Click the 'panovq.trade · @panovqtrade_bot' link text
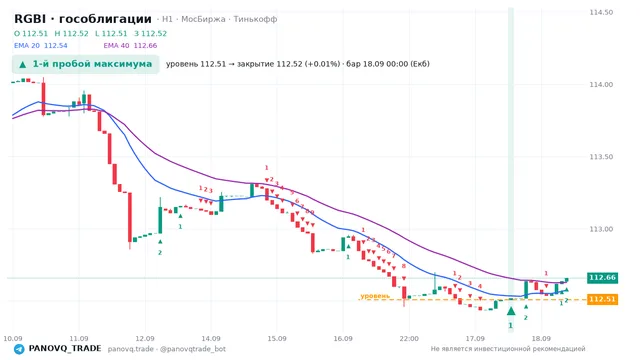Screen dimensions: 640x360 point(167,349)
